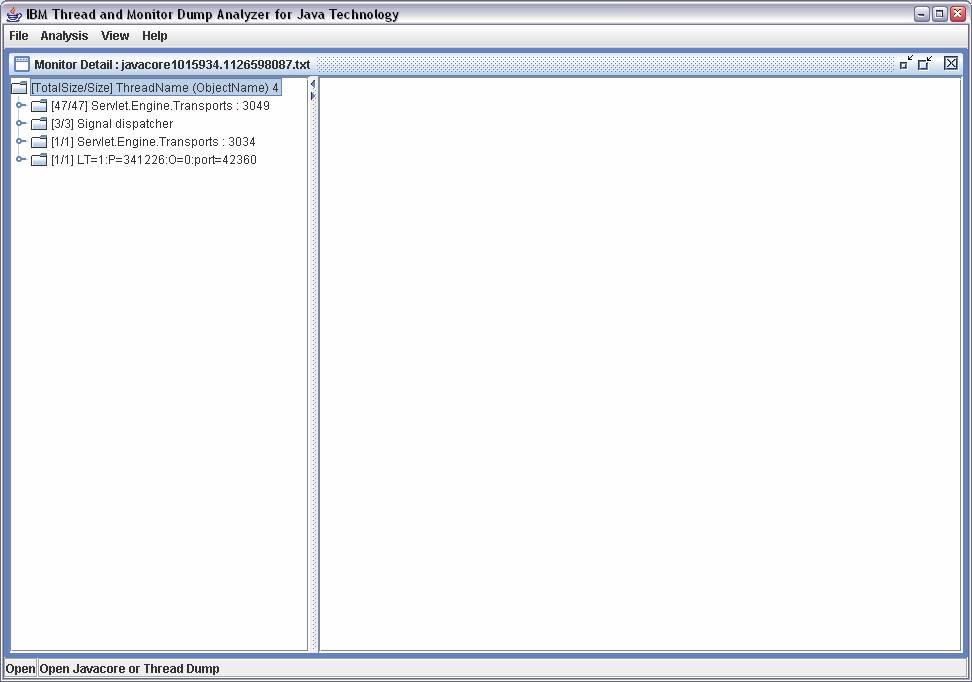Click folder icon beside Signal dispatcher

(x=39, y=124)
